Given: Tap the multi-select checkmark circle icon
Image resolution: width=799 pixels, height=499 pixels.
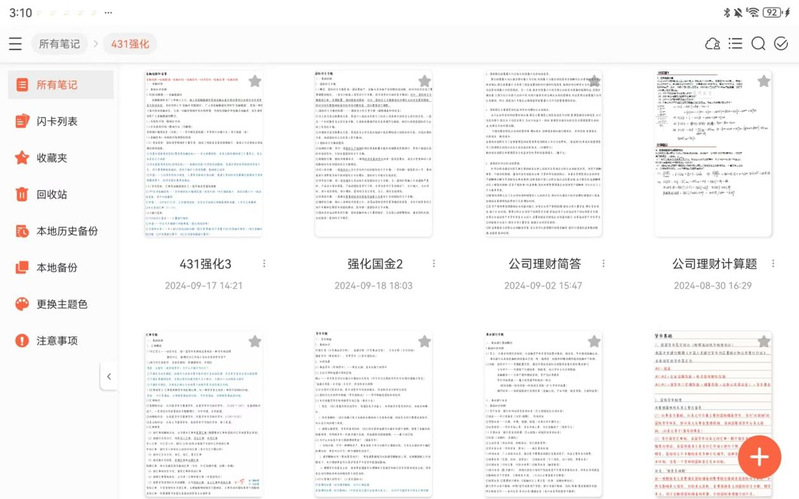Looking at the screenshot, I should pyautogui.click(x=781, y=44).
